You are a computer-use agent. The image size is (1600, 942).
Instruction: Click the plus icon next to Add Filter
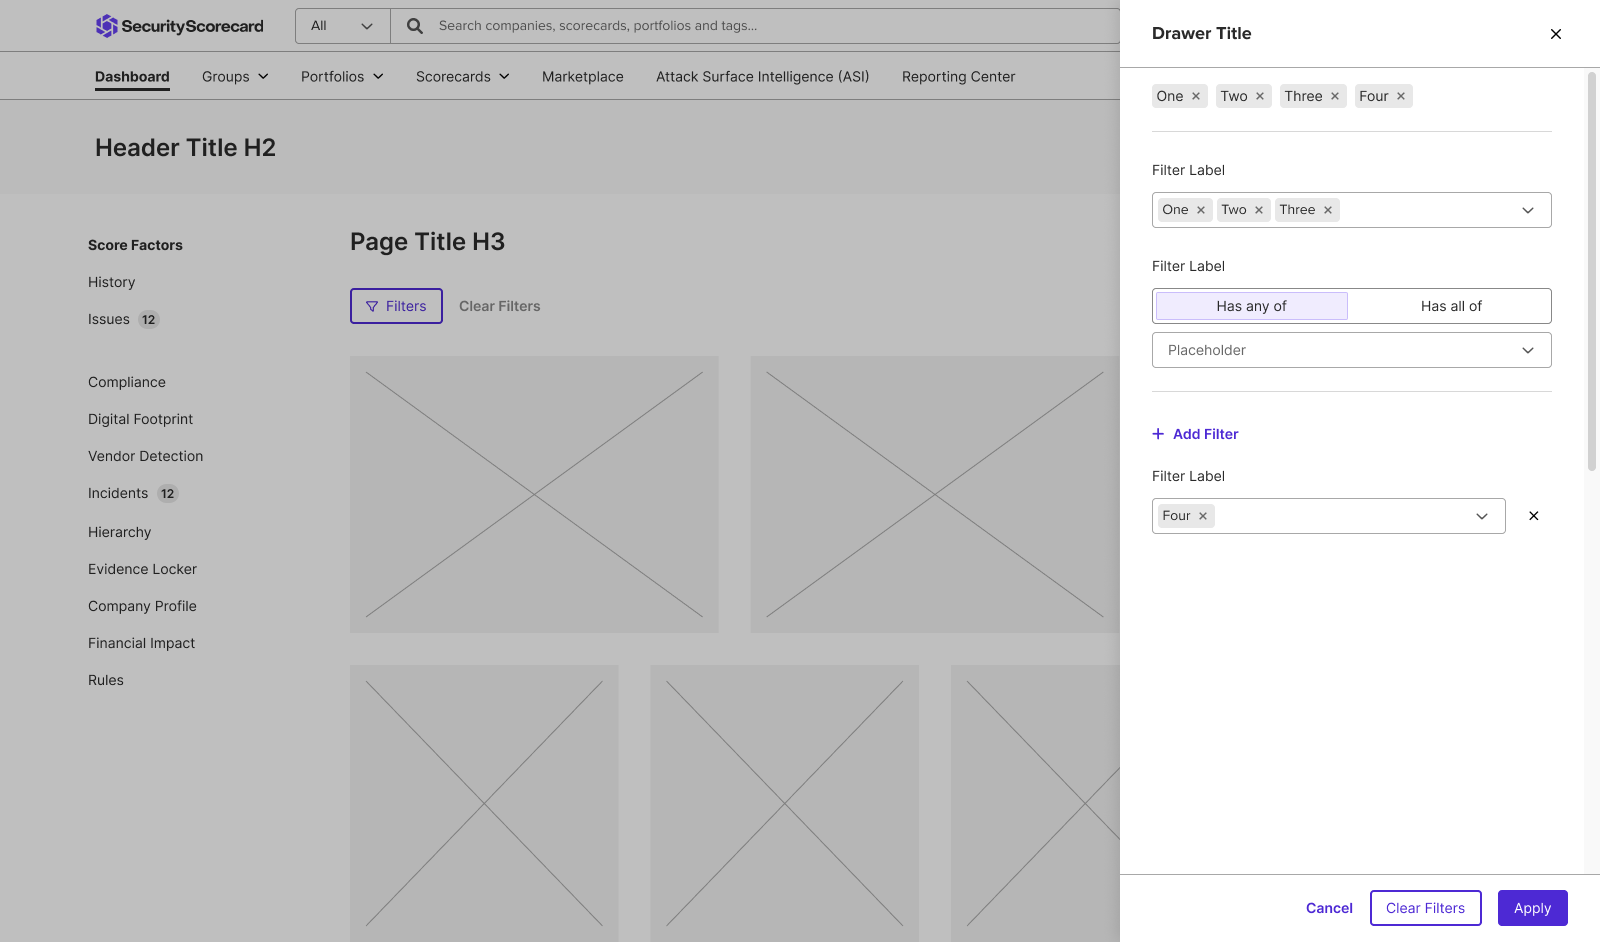click(x=1158, y=434)
